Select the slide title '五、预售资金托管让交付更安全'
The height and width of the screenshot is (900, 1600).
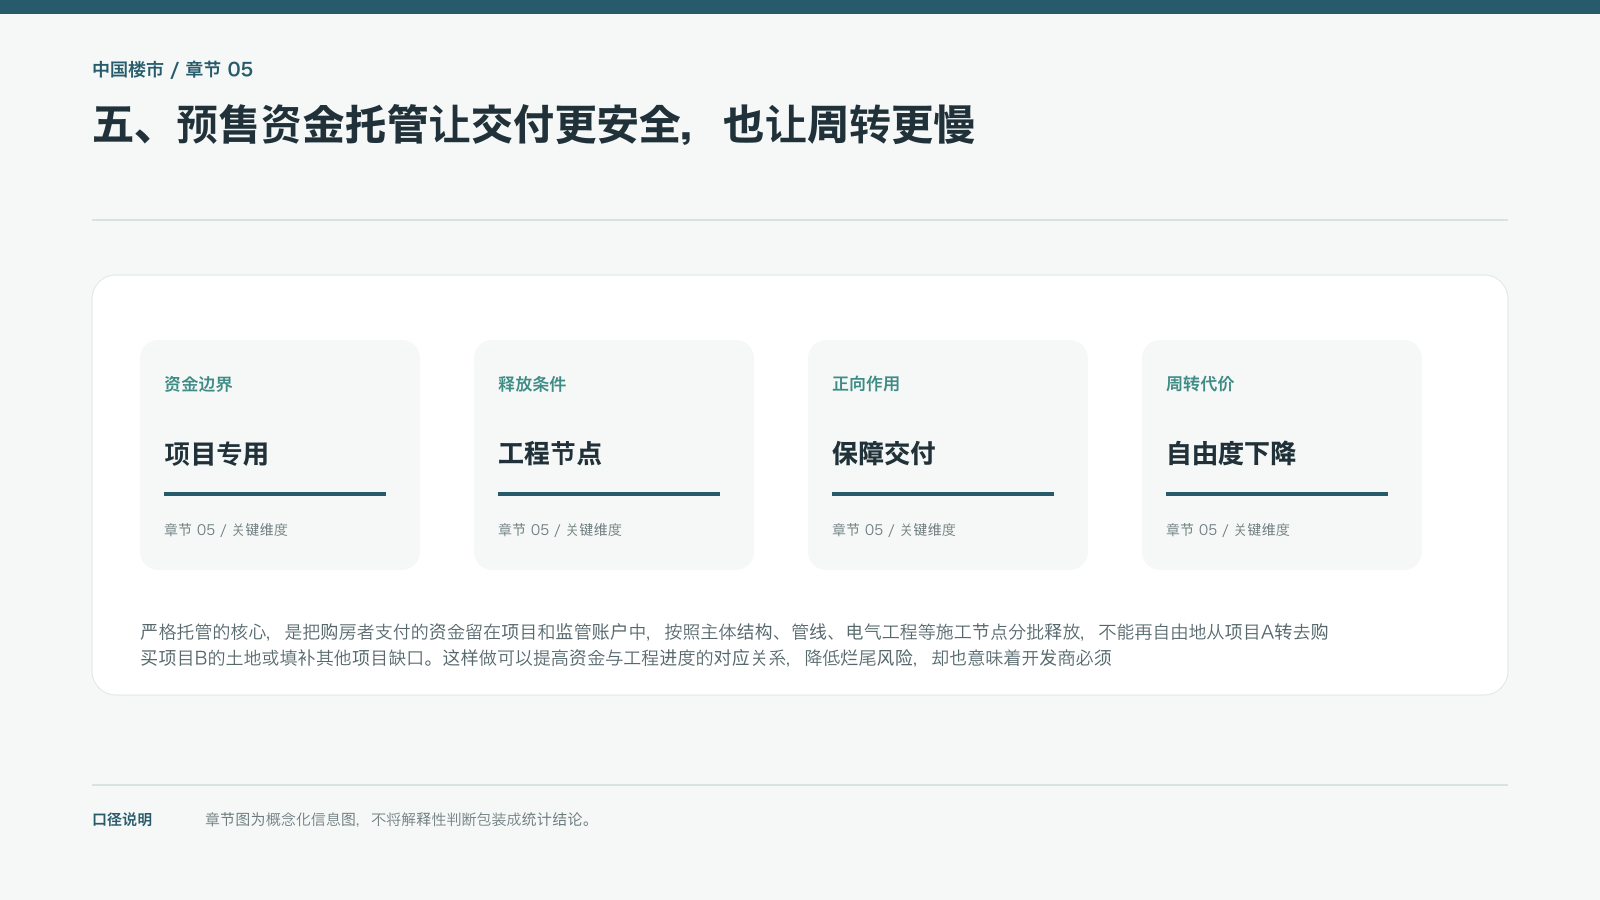click(x=386, y=125)
